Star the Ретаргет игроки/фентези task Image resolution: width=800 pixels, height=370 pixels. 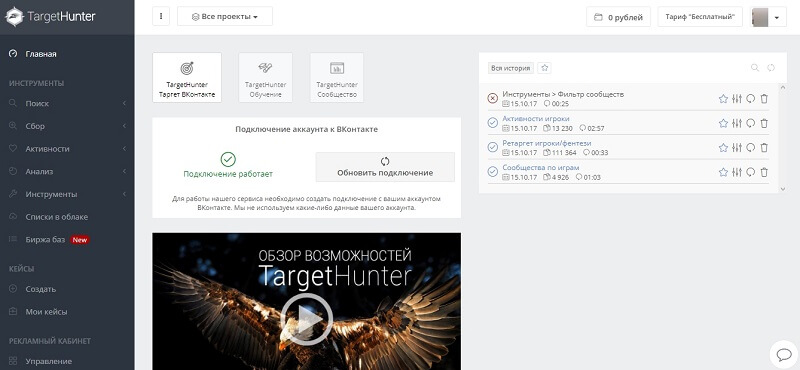click(723, 147)
